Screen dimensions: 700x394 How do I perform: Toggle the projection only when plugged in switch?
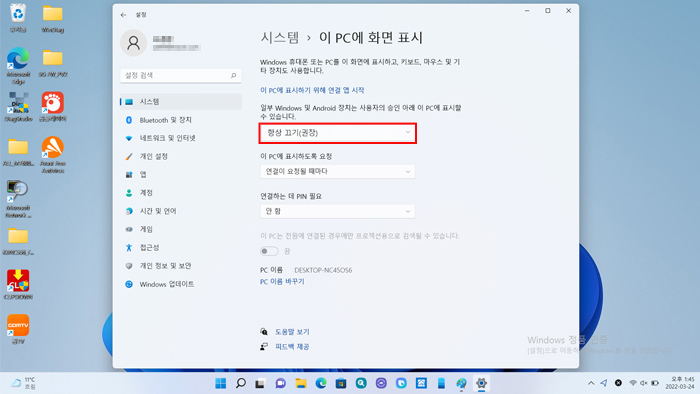tap(269, 251)
